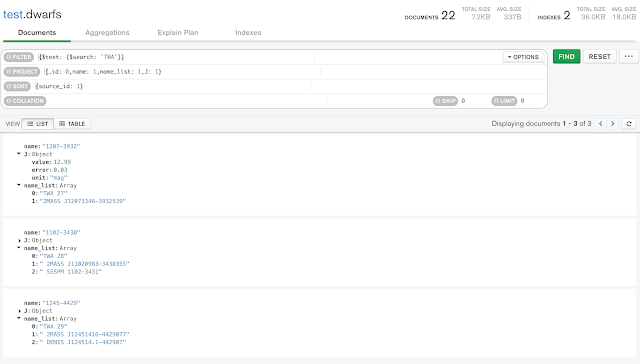This screenshot has width=640, height=364.
Task: Select name value "1245-4429"
Action: (x=61, y=303)
